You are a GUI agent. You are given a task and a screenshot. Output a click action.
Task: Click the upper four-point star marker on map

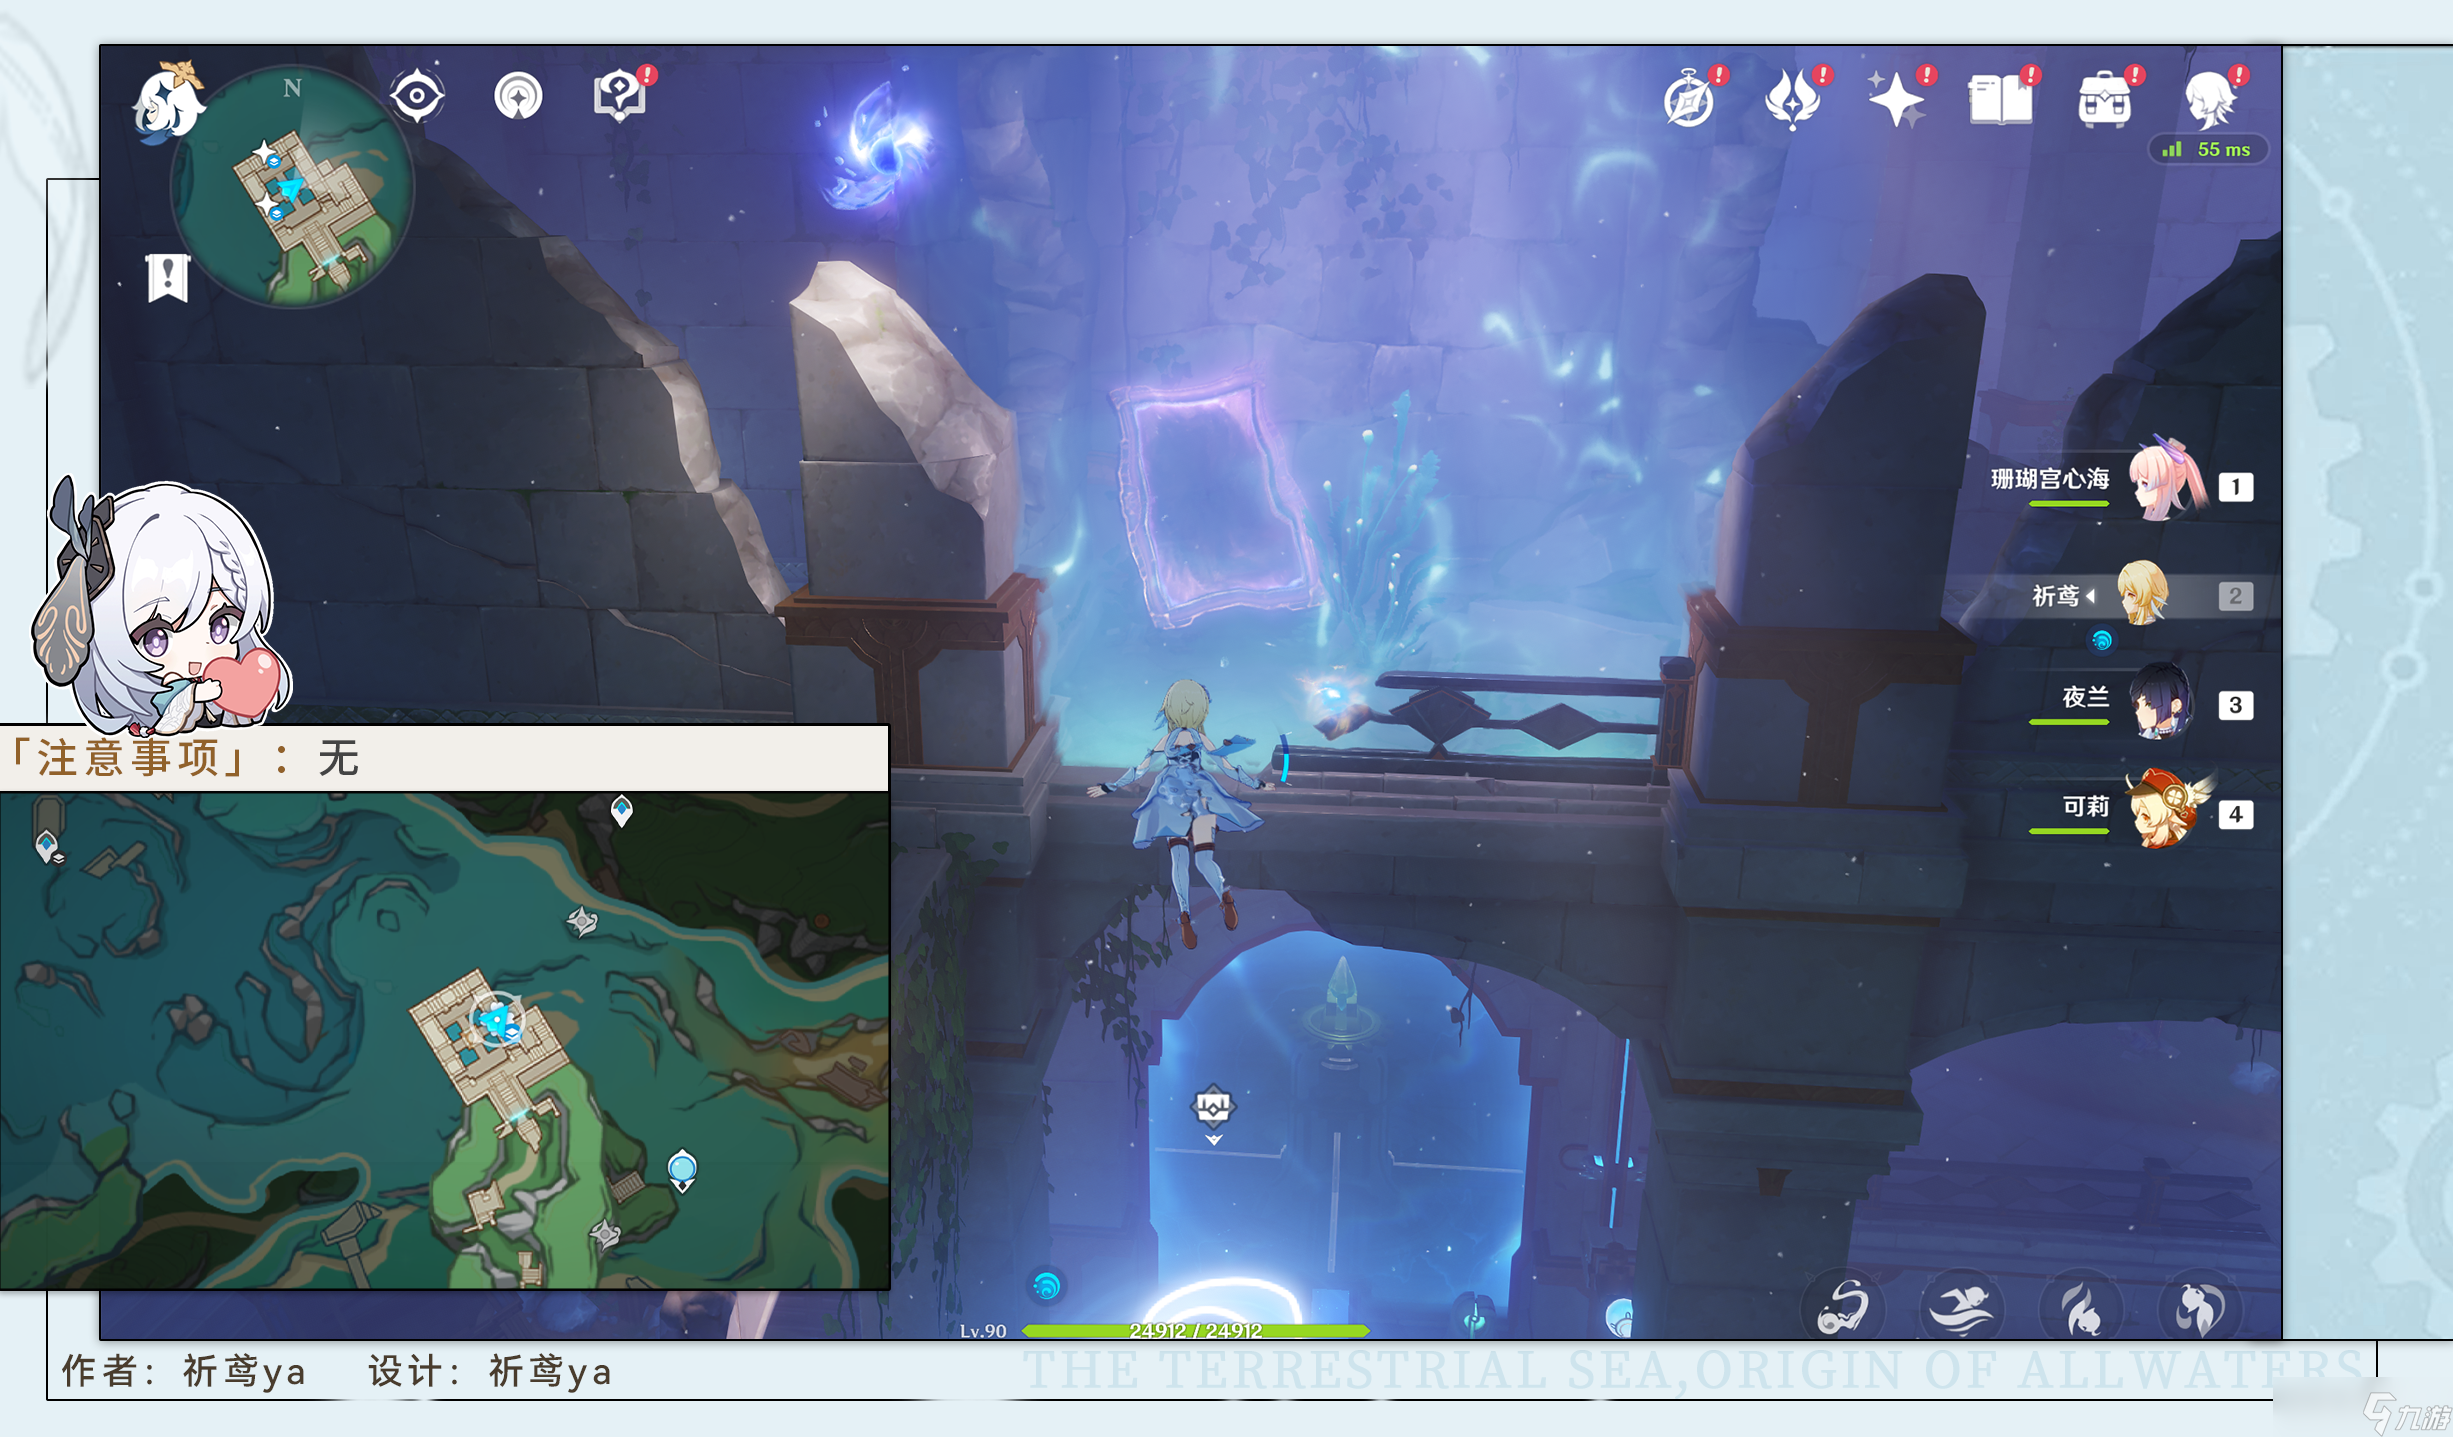pyautogui.click(x=582, y=921)
